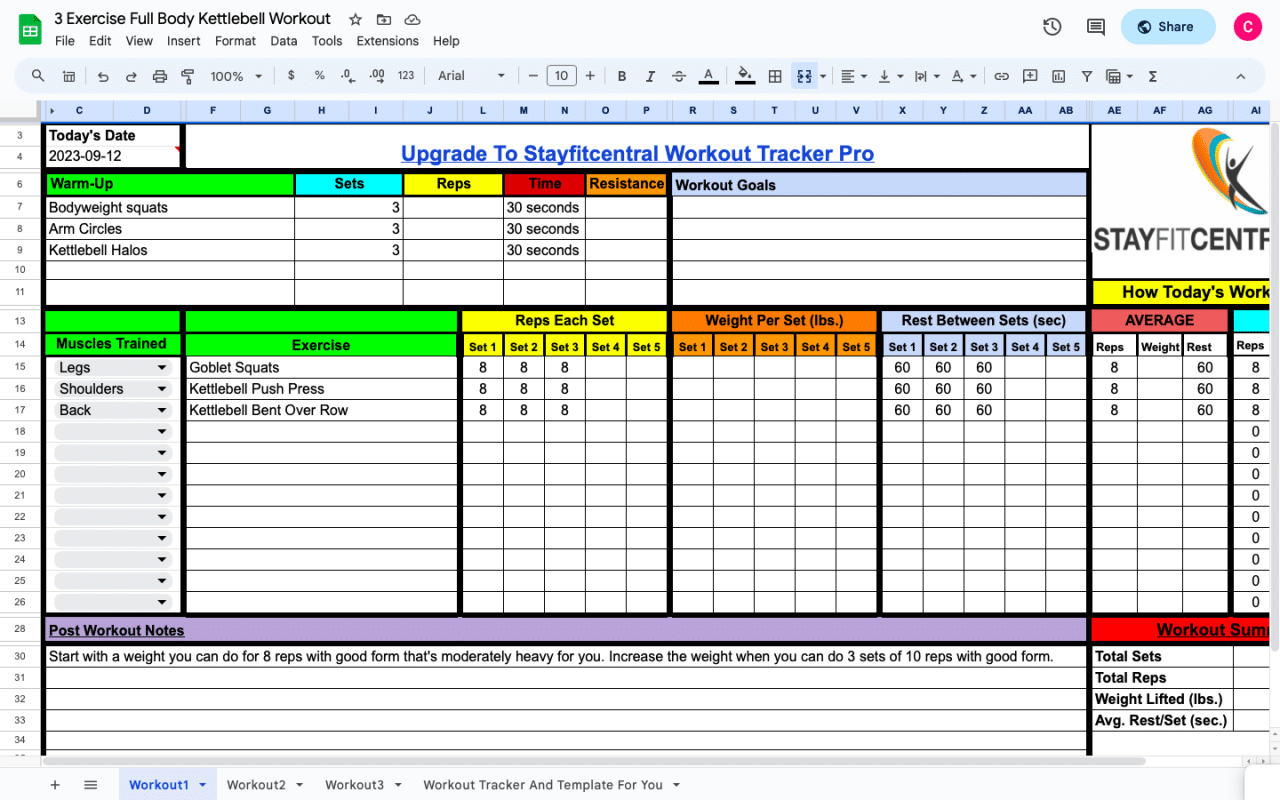
Task: Increase the font size
Action: click(x=590, y=76)
